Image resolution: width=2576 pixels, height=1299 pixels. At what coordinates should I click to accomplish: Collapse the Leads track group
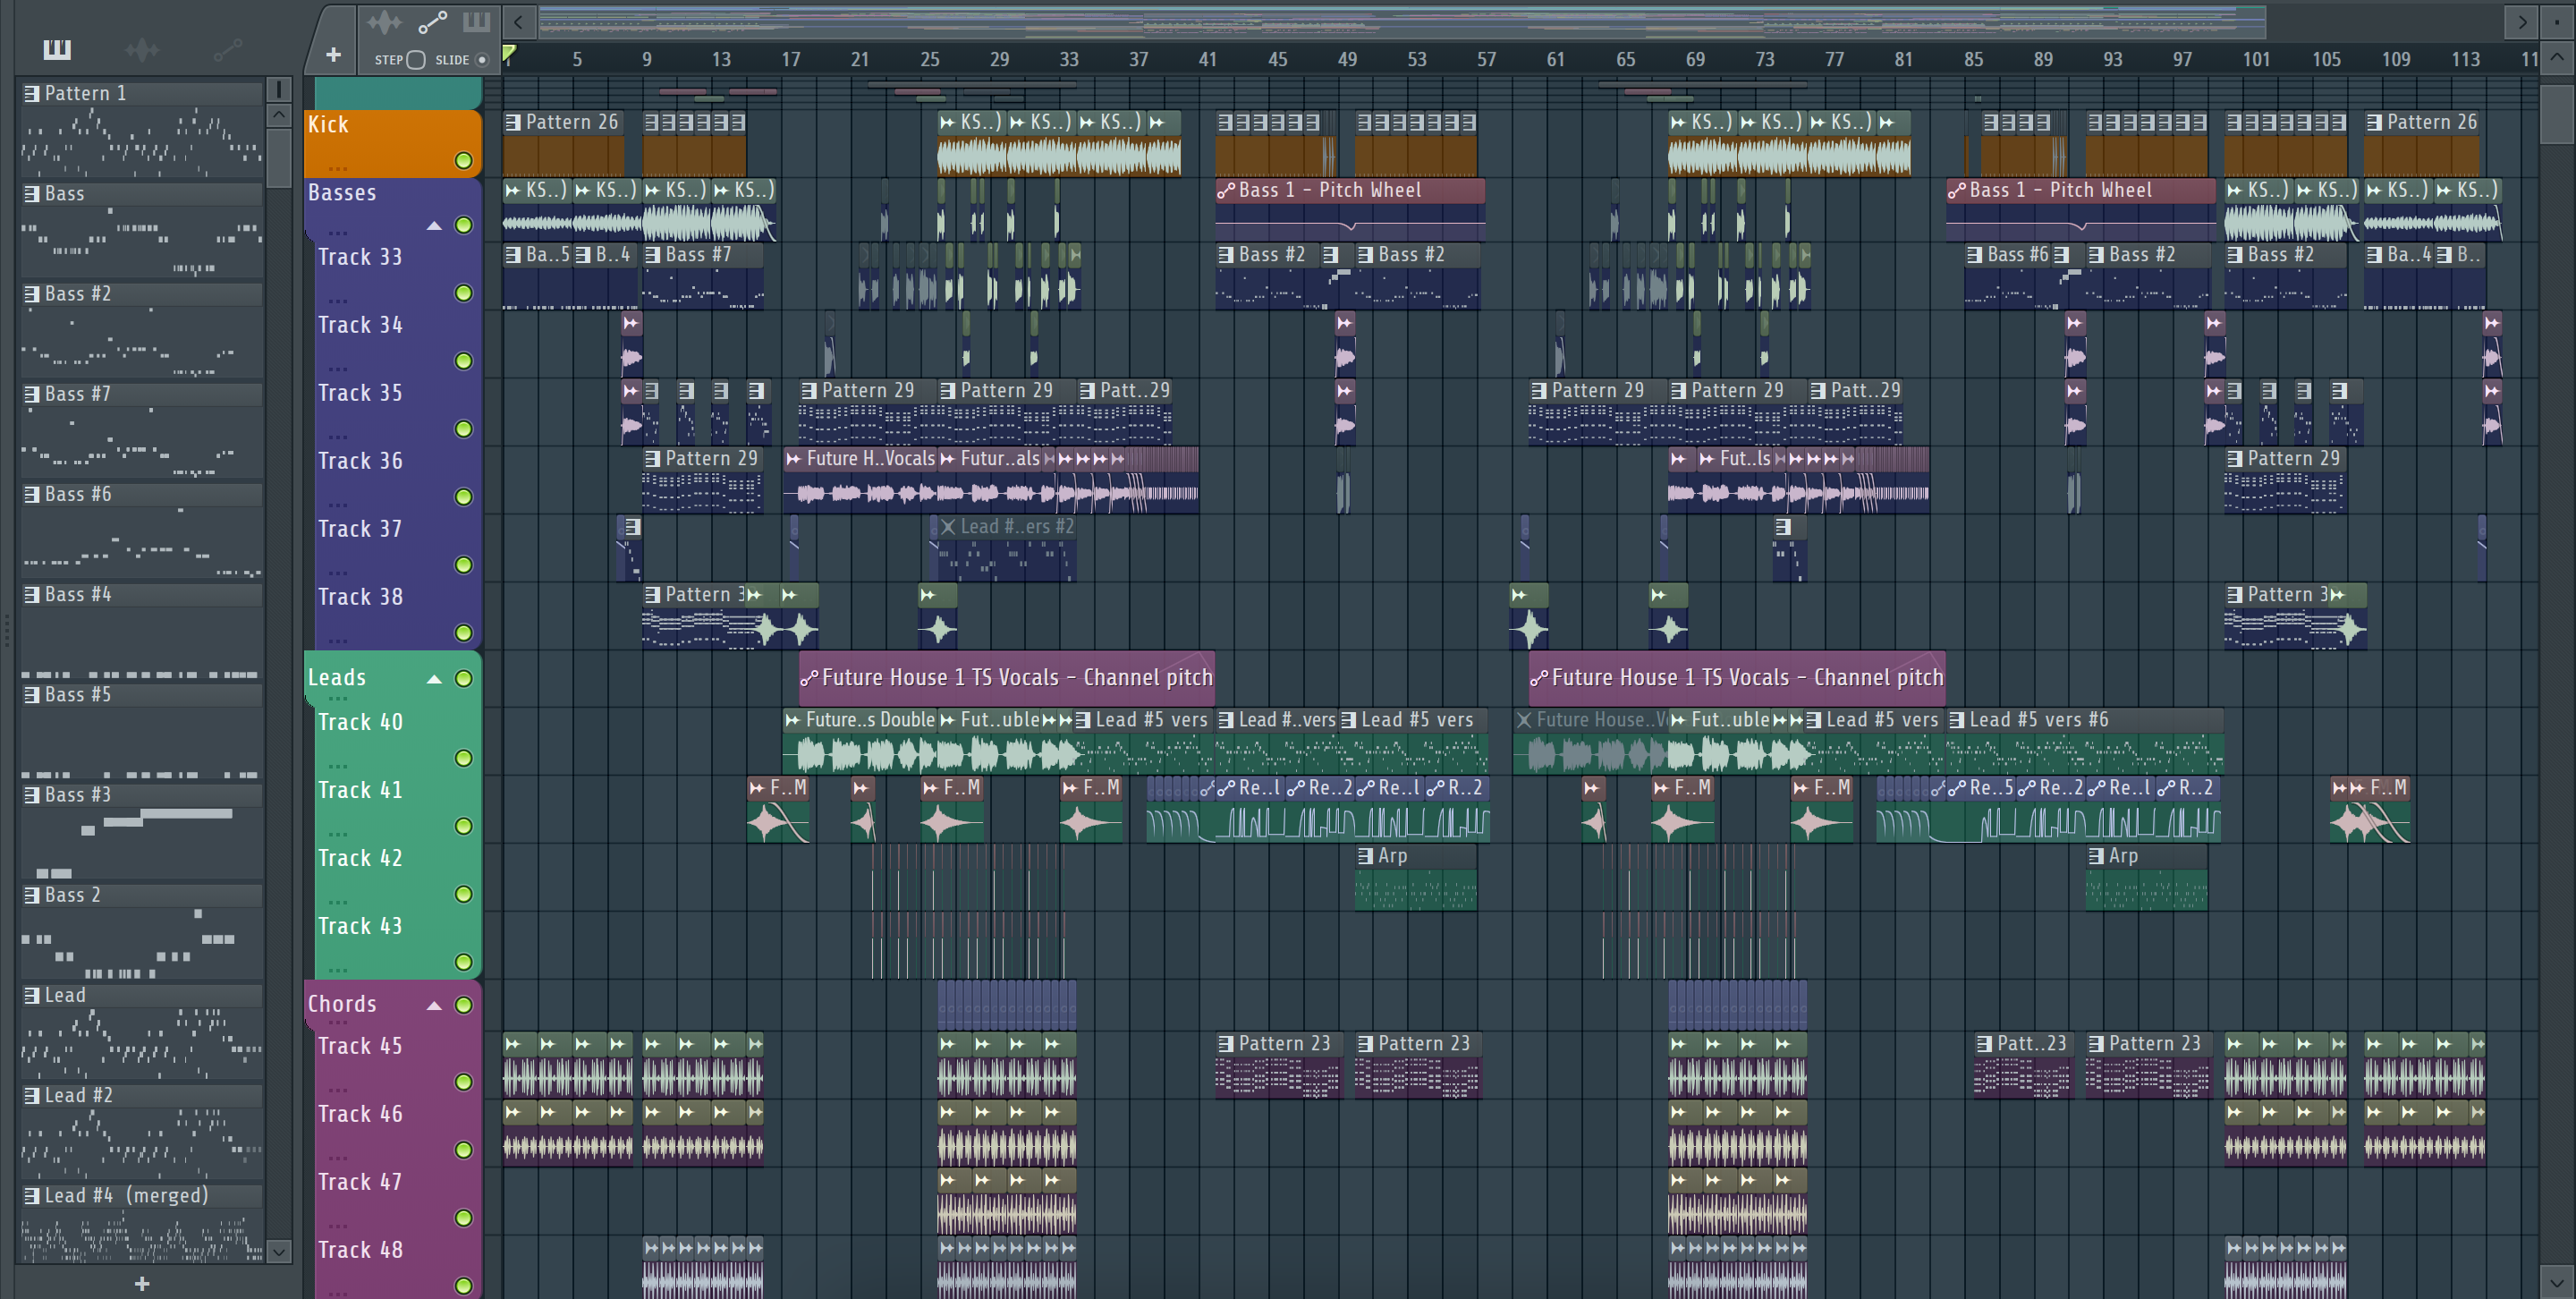(434, 680)
